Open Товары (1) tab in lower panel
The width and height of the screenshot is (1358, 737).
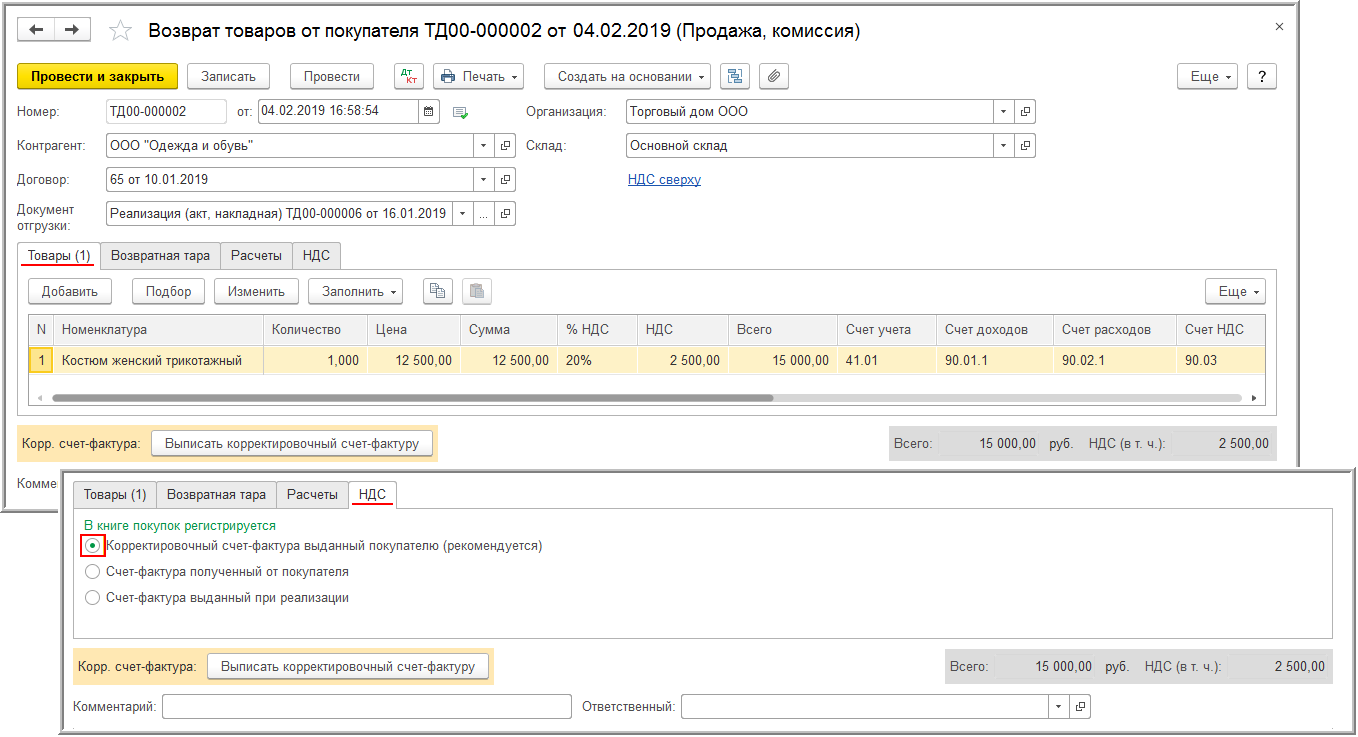pos(115,494)
